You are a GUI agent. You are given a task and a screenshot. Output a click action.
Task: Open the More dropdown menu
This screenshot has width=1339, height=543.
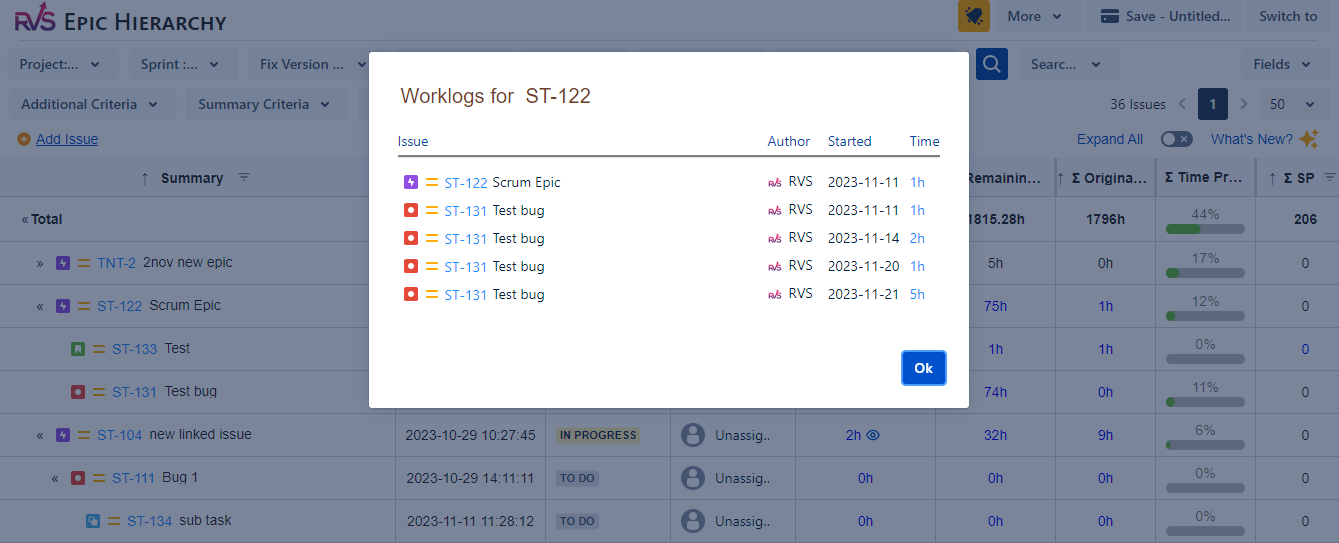[x=1037, y=16]
